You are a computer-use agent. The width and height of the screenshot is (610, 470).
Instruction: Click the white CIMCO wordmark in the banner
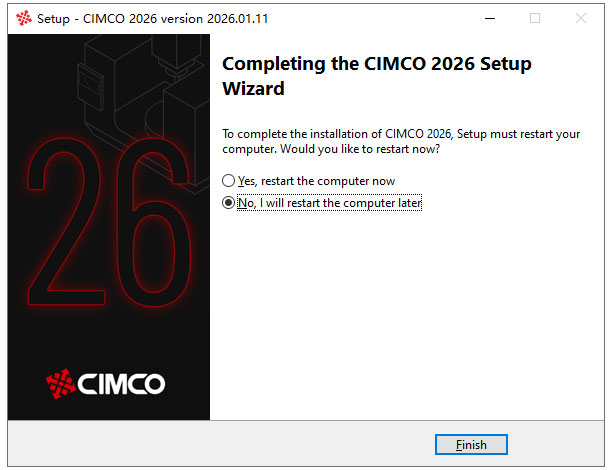pyautogui.click(x=121, y=384)
